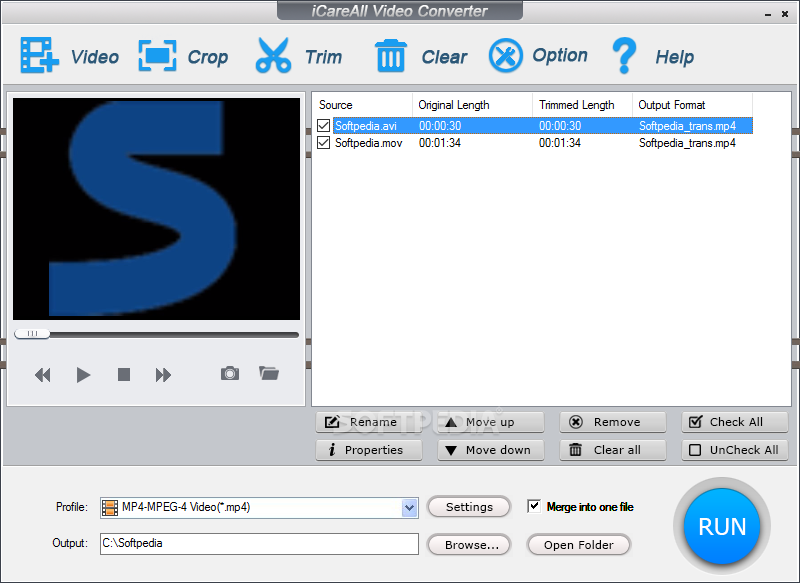Viewport: 800px width, 583px height.
Task: Click the Trim toolbar label
Action: click(x=324, y=57)
